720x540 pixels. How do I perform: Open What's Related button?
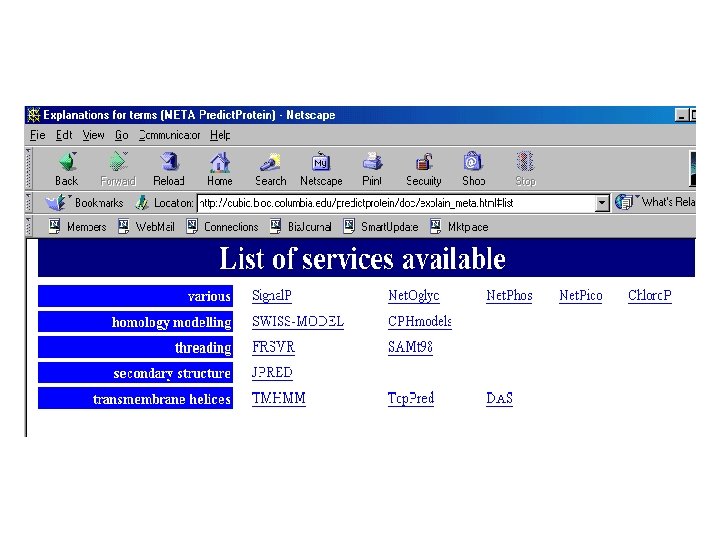tap(655, 202)
